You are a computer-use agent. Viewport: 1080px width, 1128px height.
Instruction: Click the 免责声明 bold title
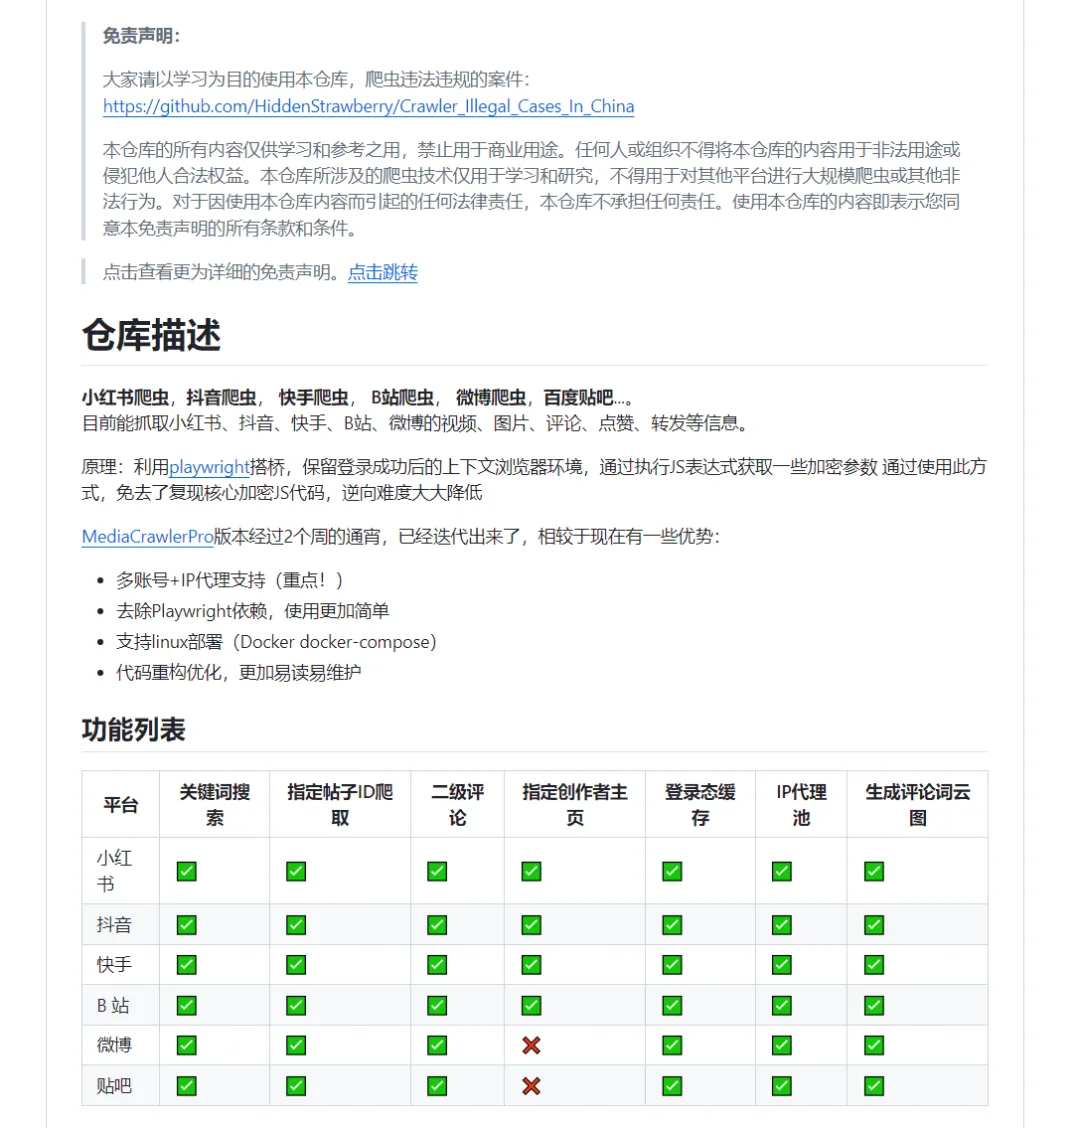(141, 35)
